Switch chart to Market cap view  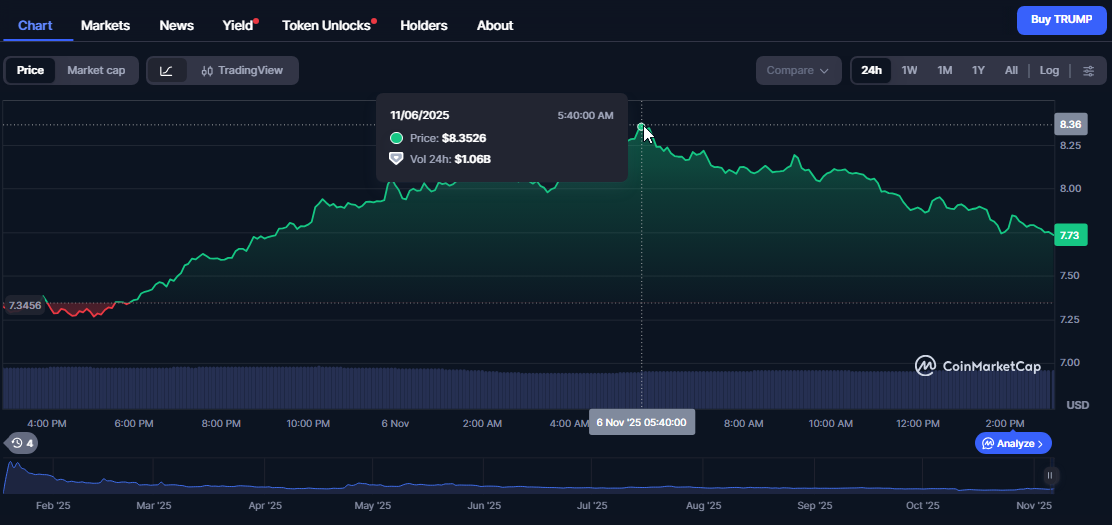pos(96,71)
